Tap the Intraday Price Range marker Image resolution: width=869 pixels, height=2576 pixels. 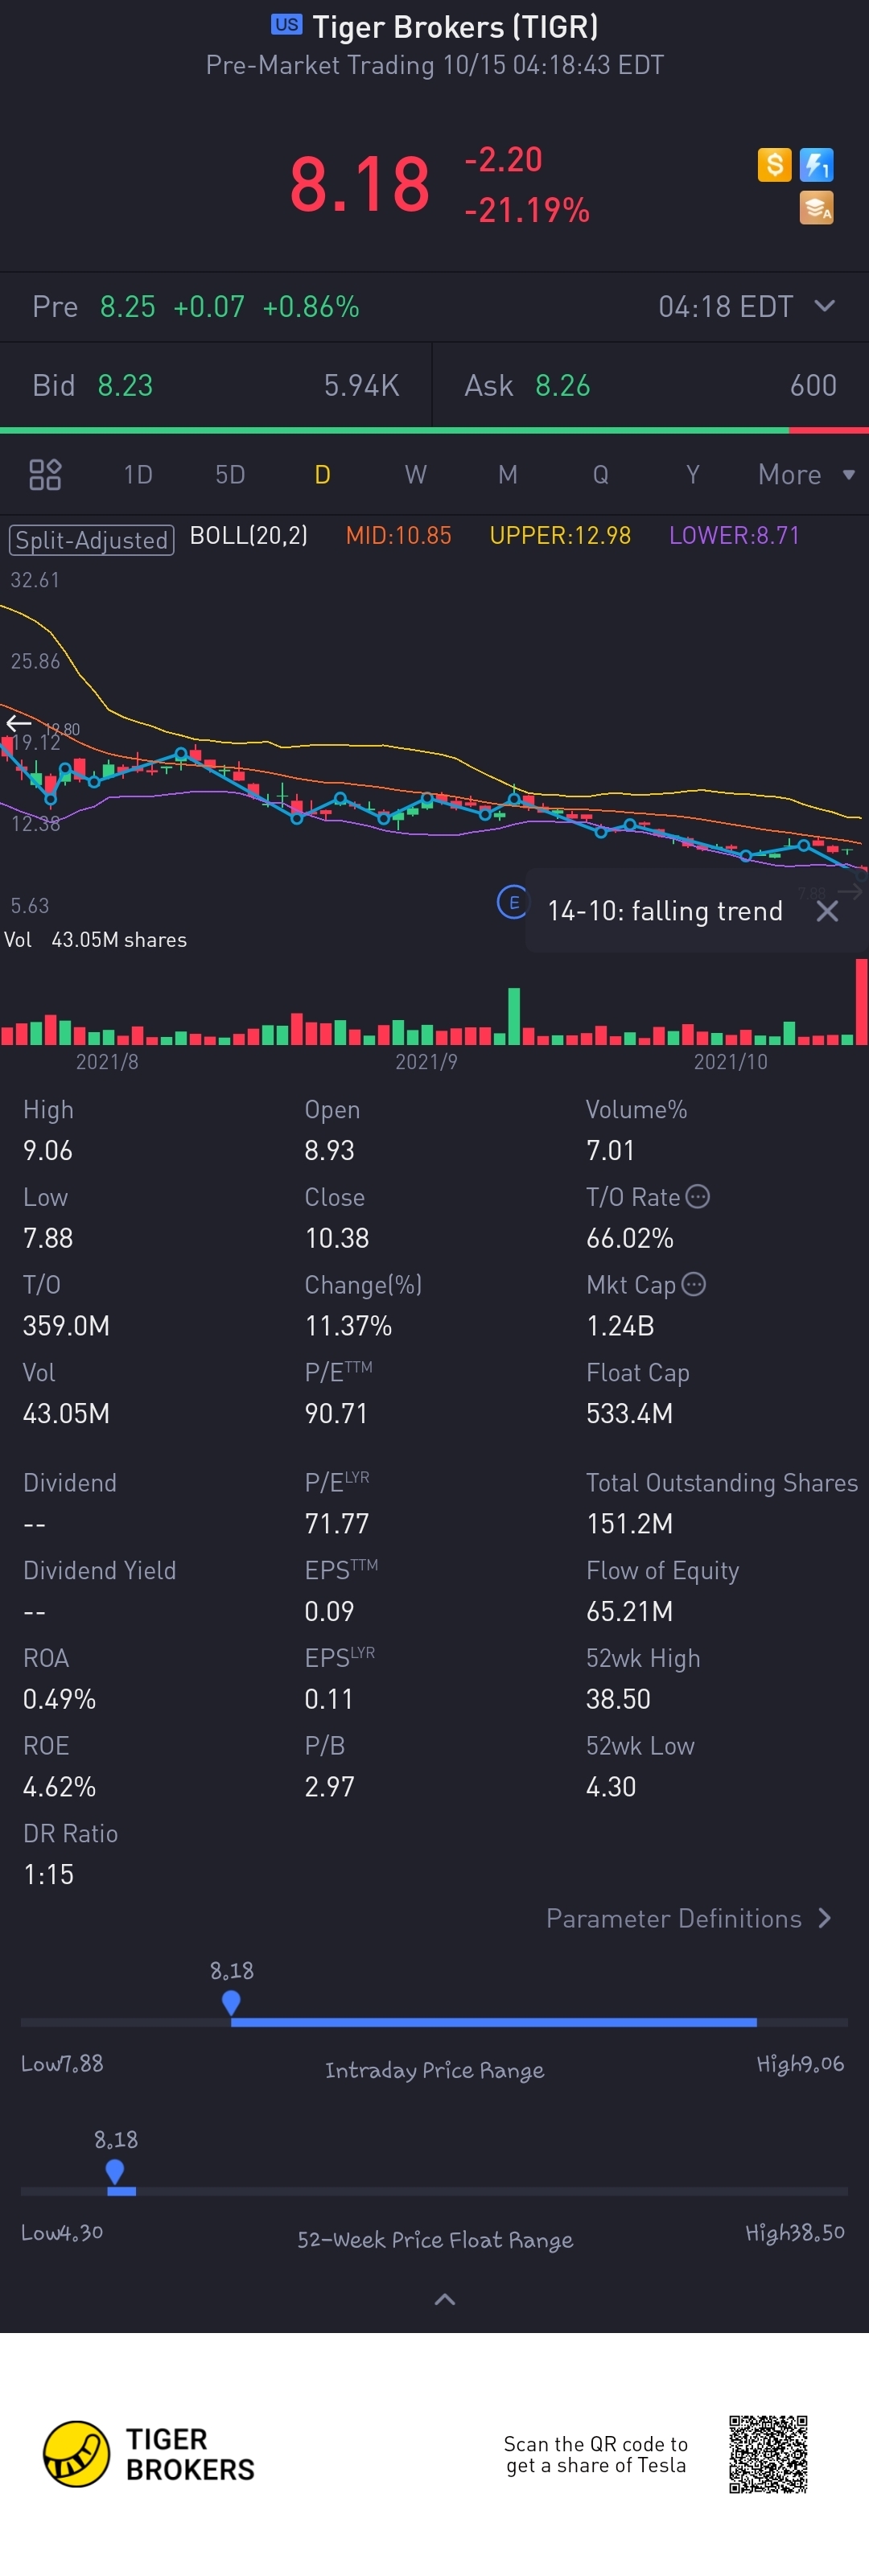click(231, 2002)
